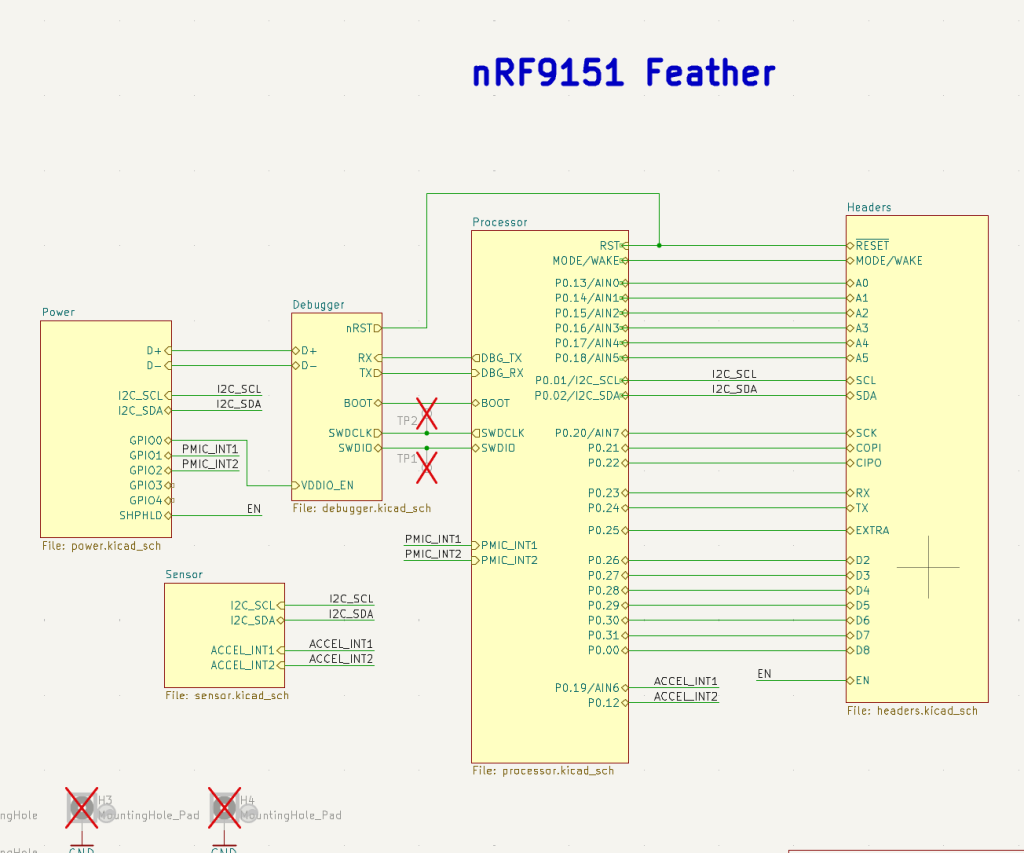Image resolution: width=1024 pixels, height=853 pixels.
Task: Select the CIPO pin on Headers sheet
Action: tap(865, 463)
